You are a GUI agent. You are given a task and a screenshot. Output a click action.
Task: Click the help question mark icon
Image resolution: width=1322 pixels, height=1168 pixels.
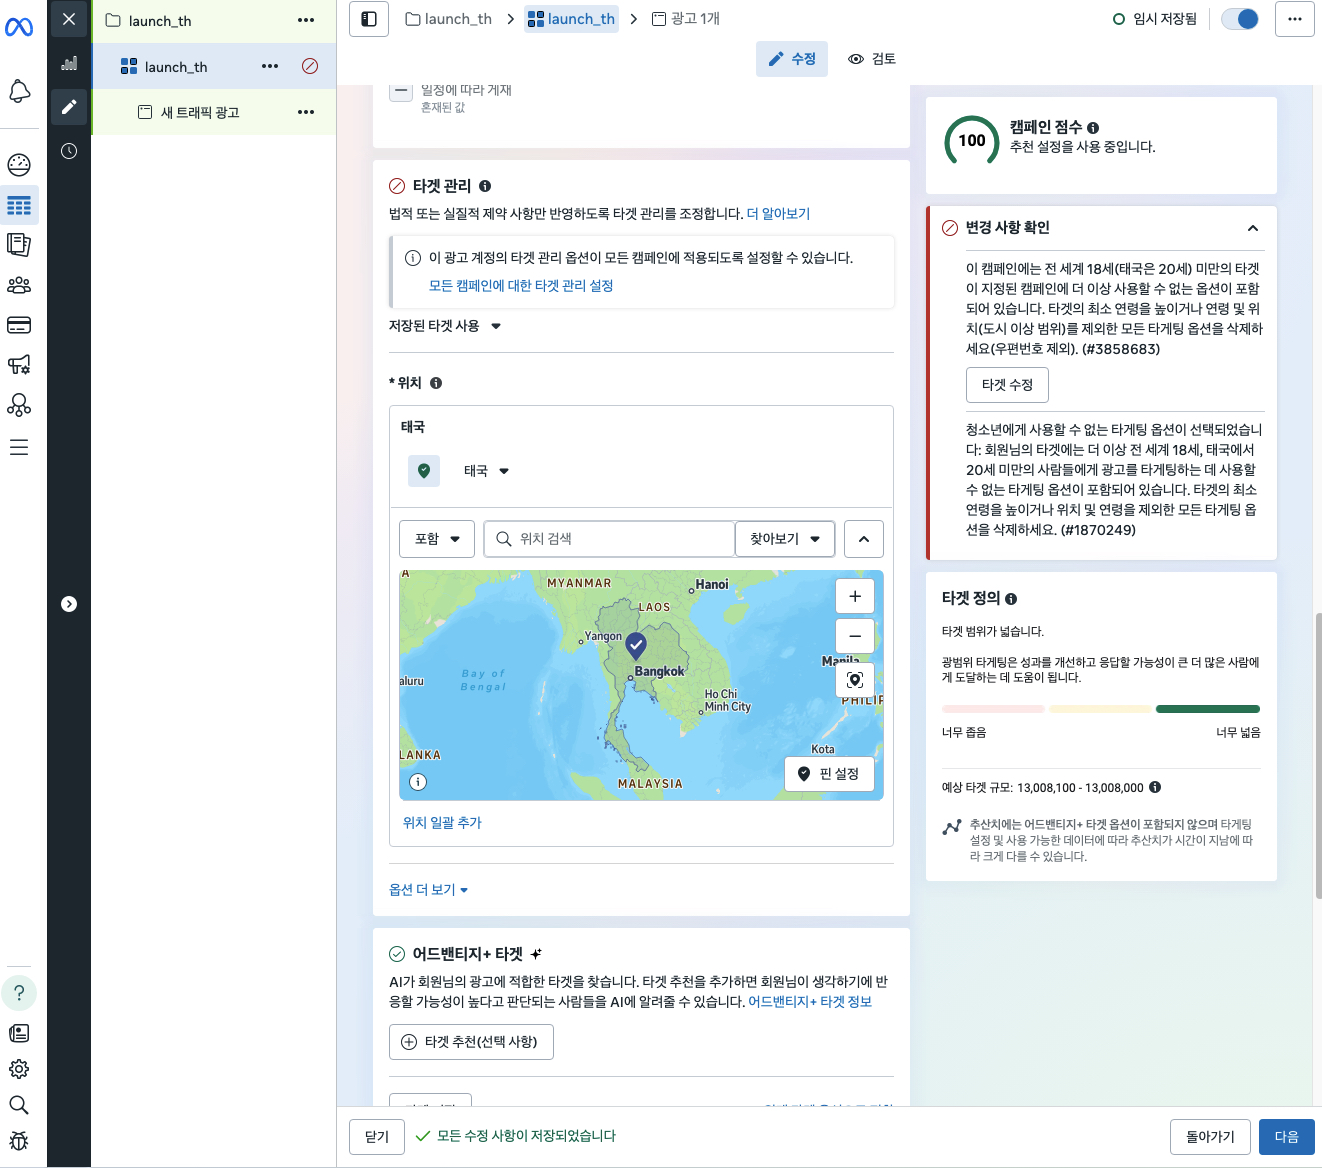pyautogui.click(x=19, y=993)
